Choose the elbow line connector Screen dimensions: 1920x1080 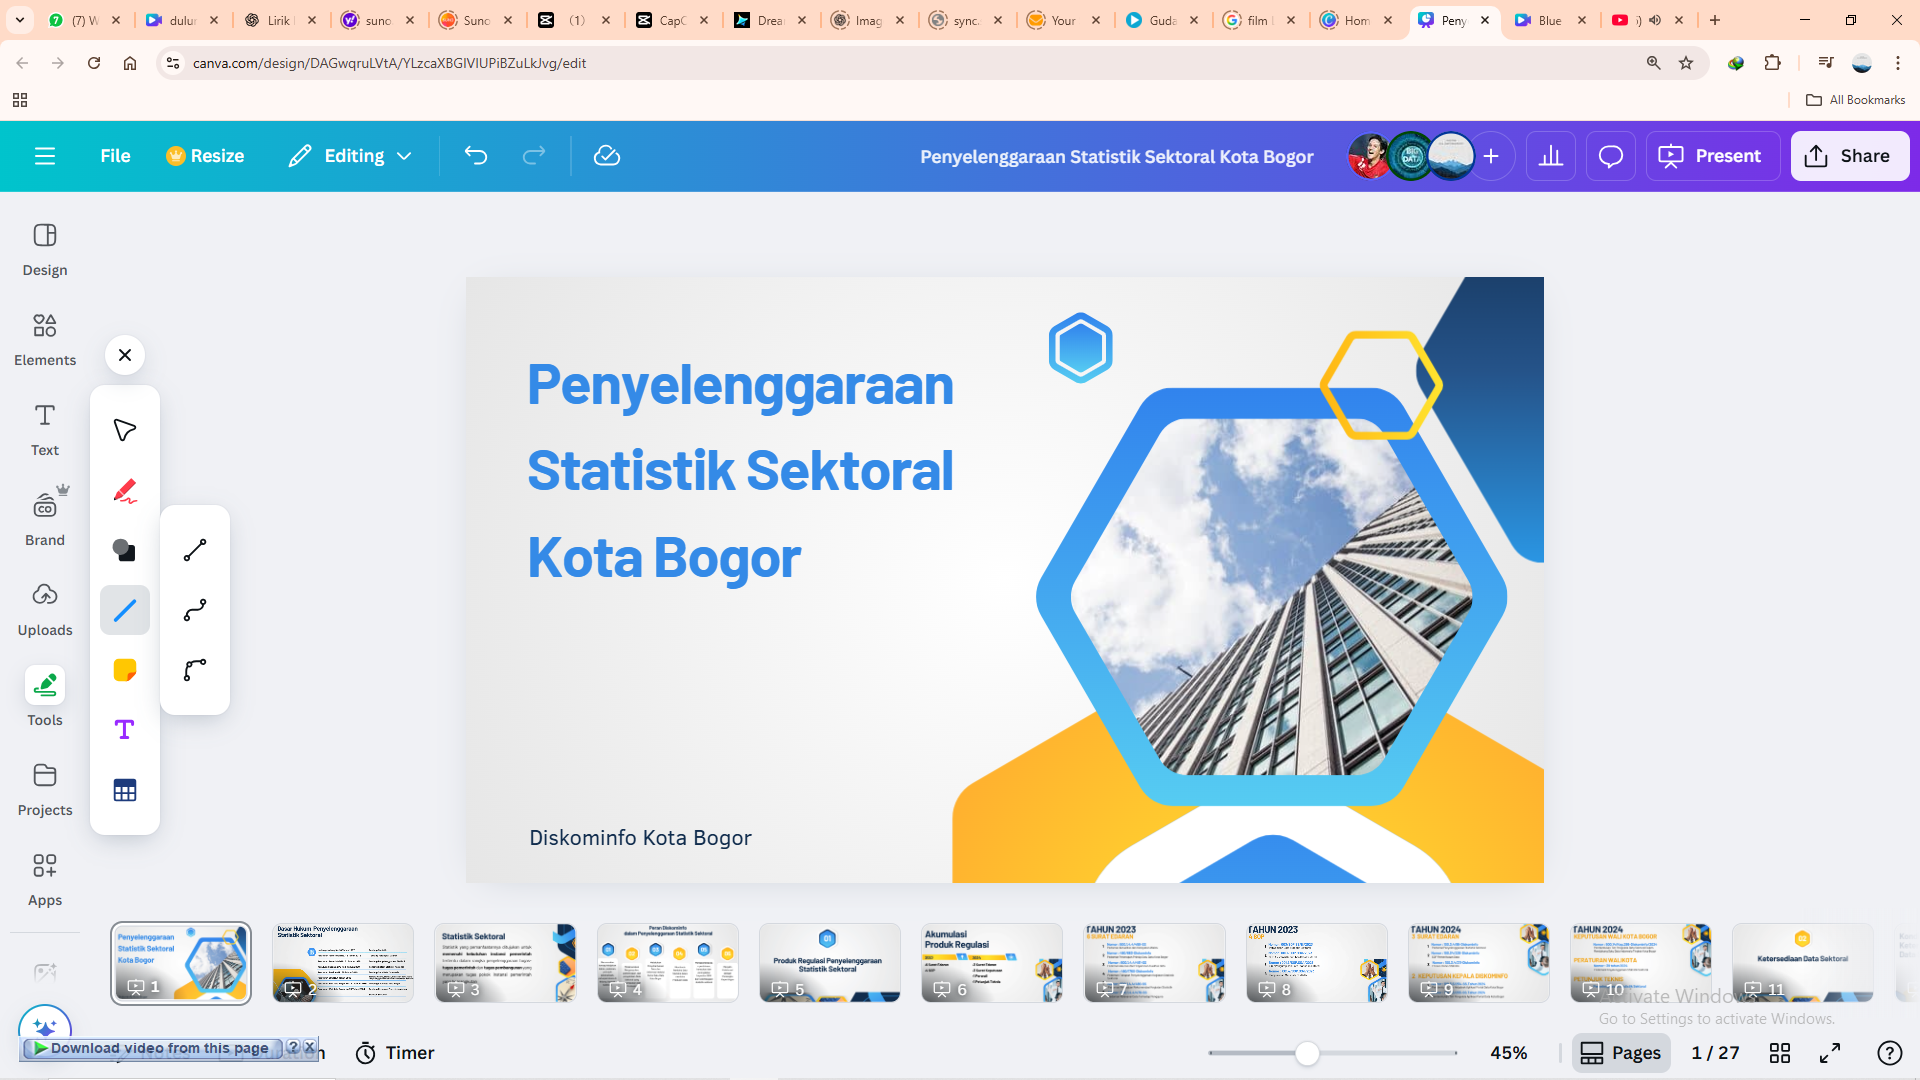195,670
